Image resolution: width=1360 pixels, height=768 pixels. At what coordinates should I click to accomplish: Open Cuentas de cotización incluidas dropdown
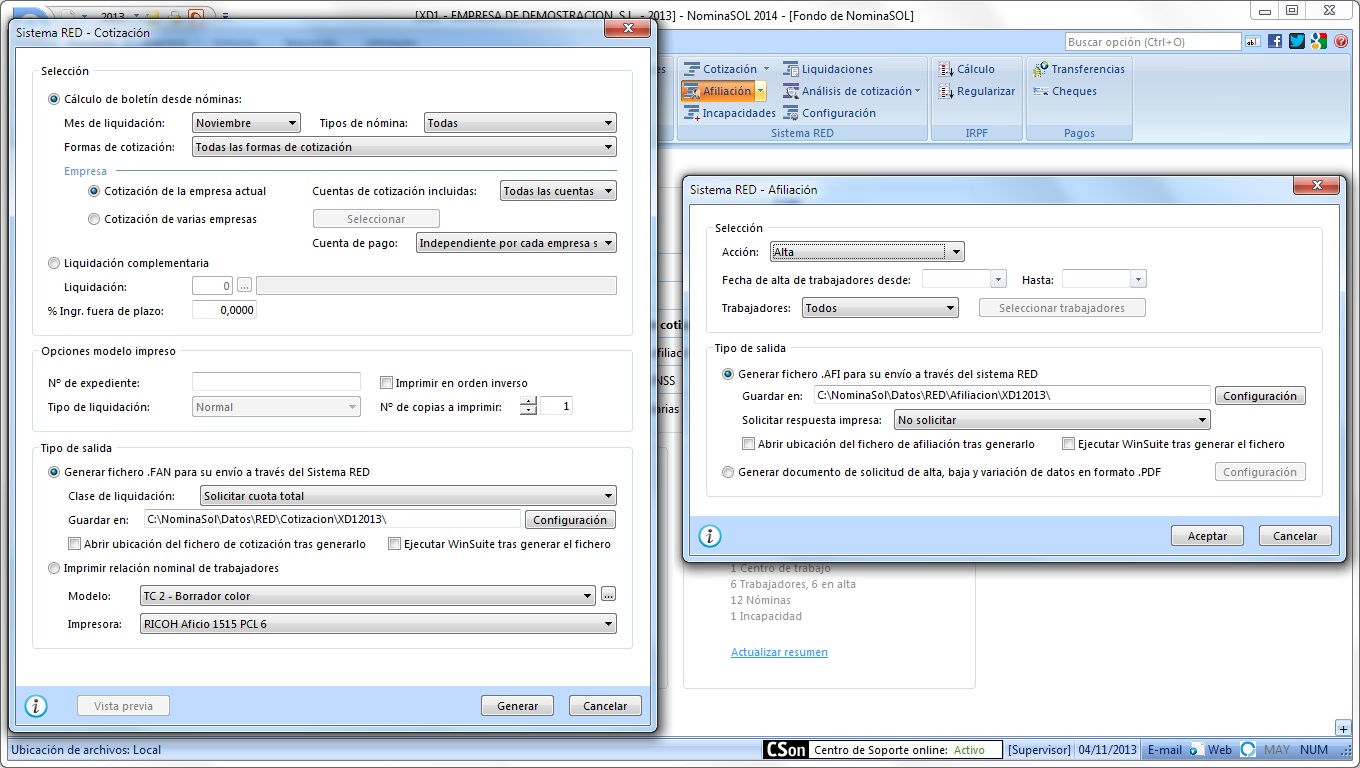tap(558, 191)
